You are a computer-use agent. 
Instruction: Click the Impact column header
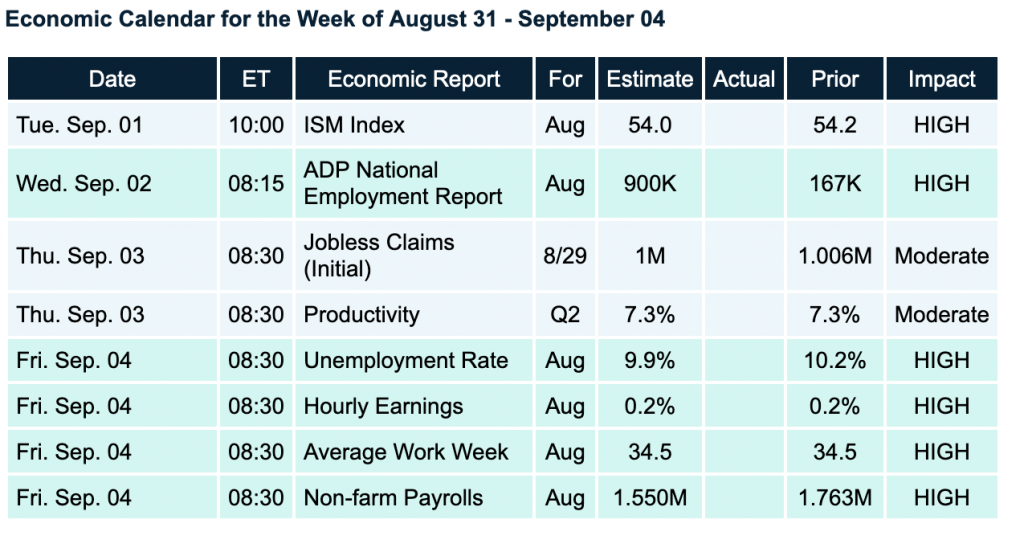(941, 79)
